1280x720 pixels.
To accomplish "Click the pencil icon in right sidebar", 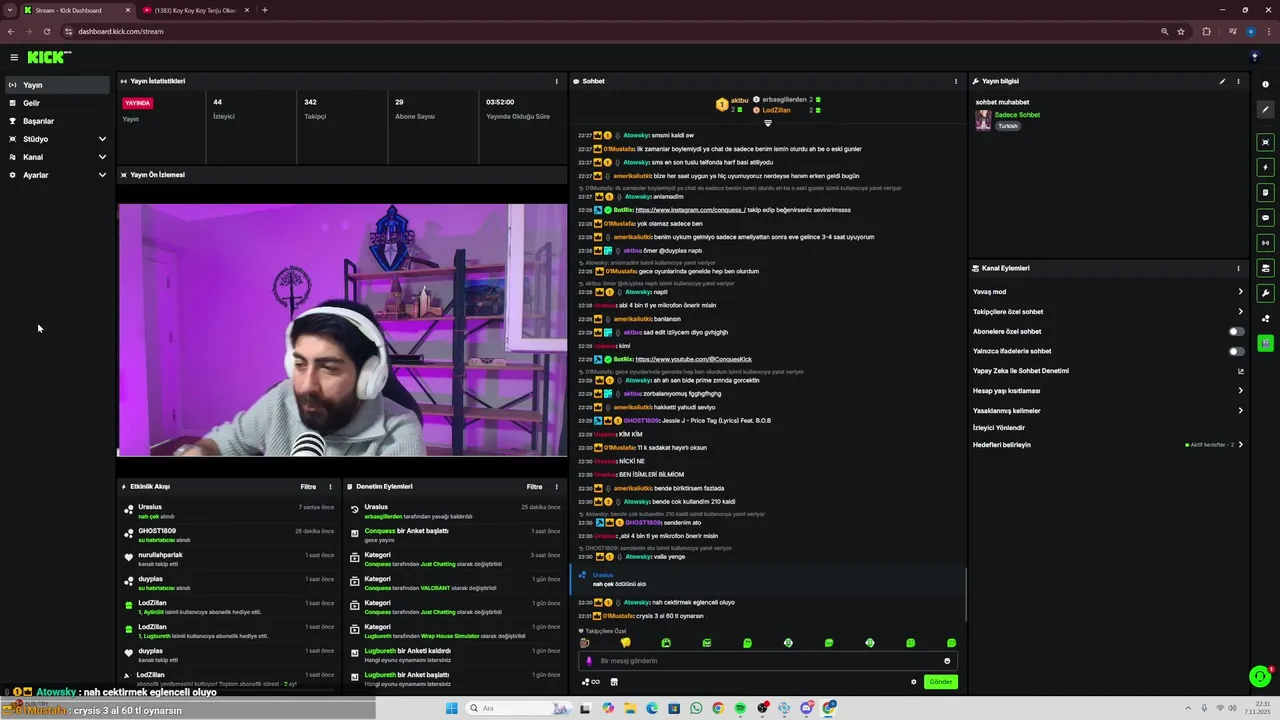I will click(x=1265, y=110).
